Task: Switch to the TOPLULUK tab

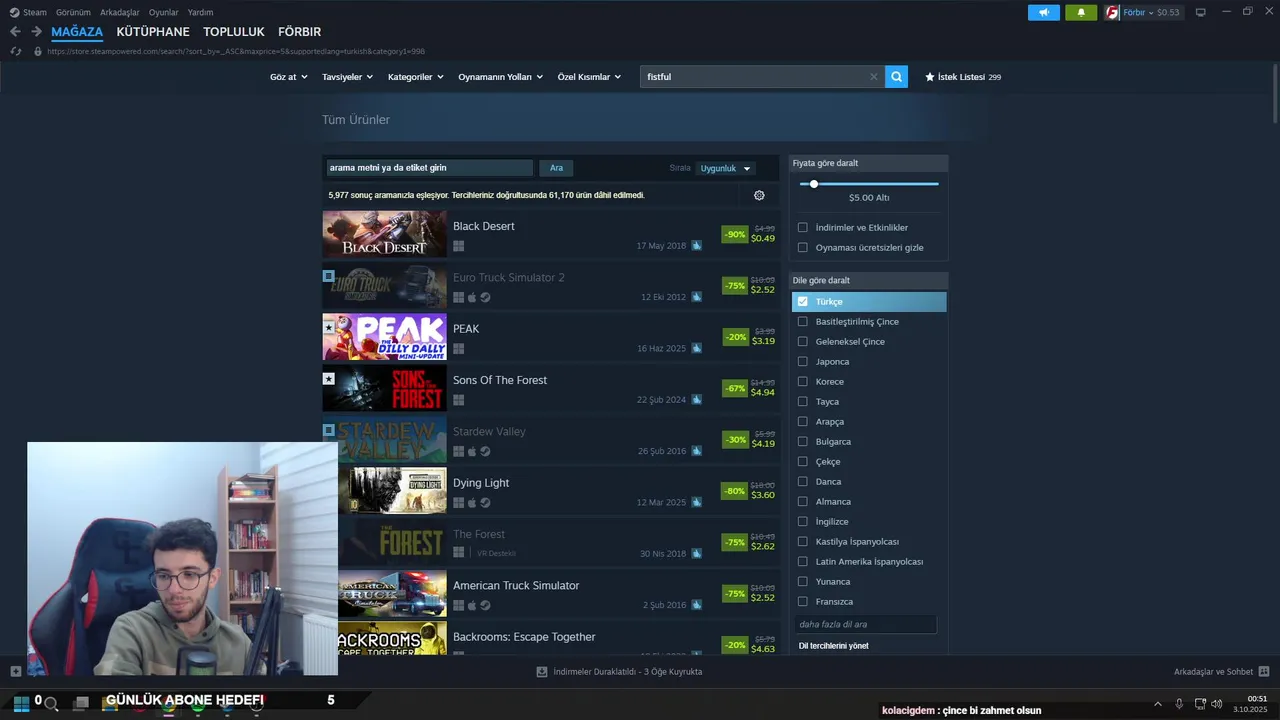Action: click(x=234, y=32)
